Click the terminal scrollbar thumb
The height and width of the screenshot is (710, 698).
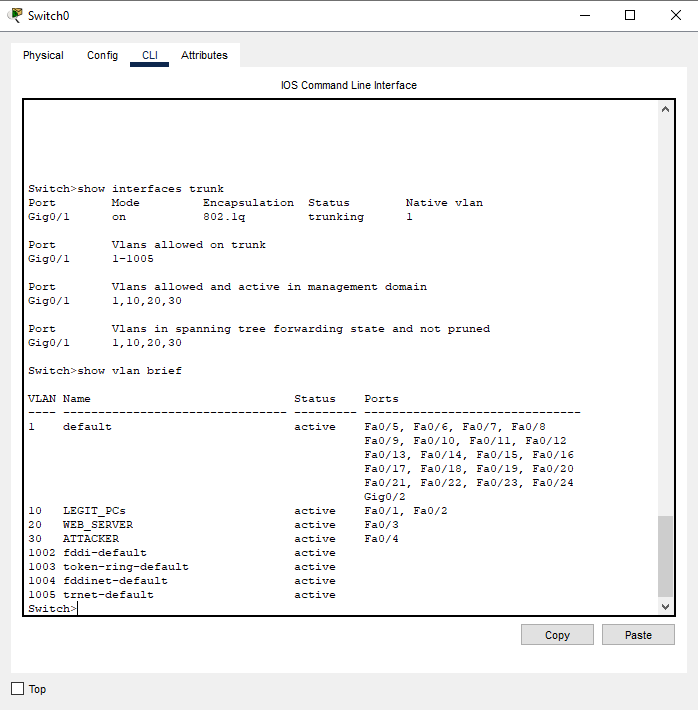click(x=665, y=556)
